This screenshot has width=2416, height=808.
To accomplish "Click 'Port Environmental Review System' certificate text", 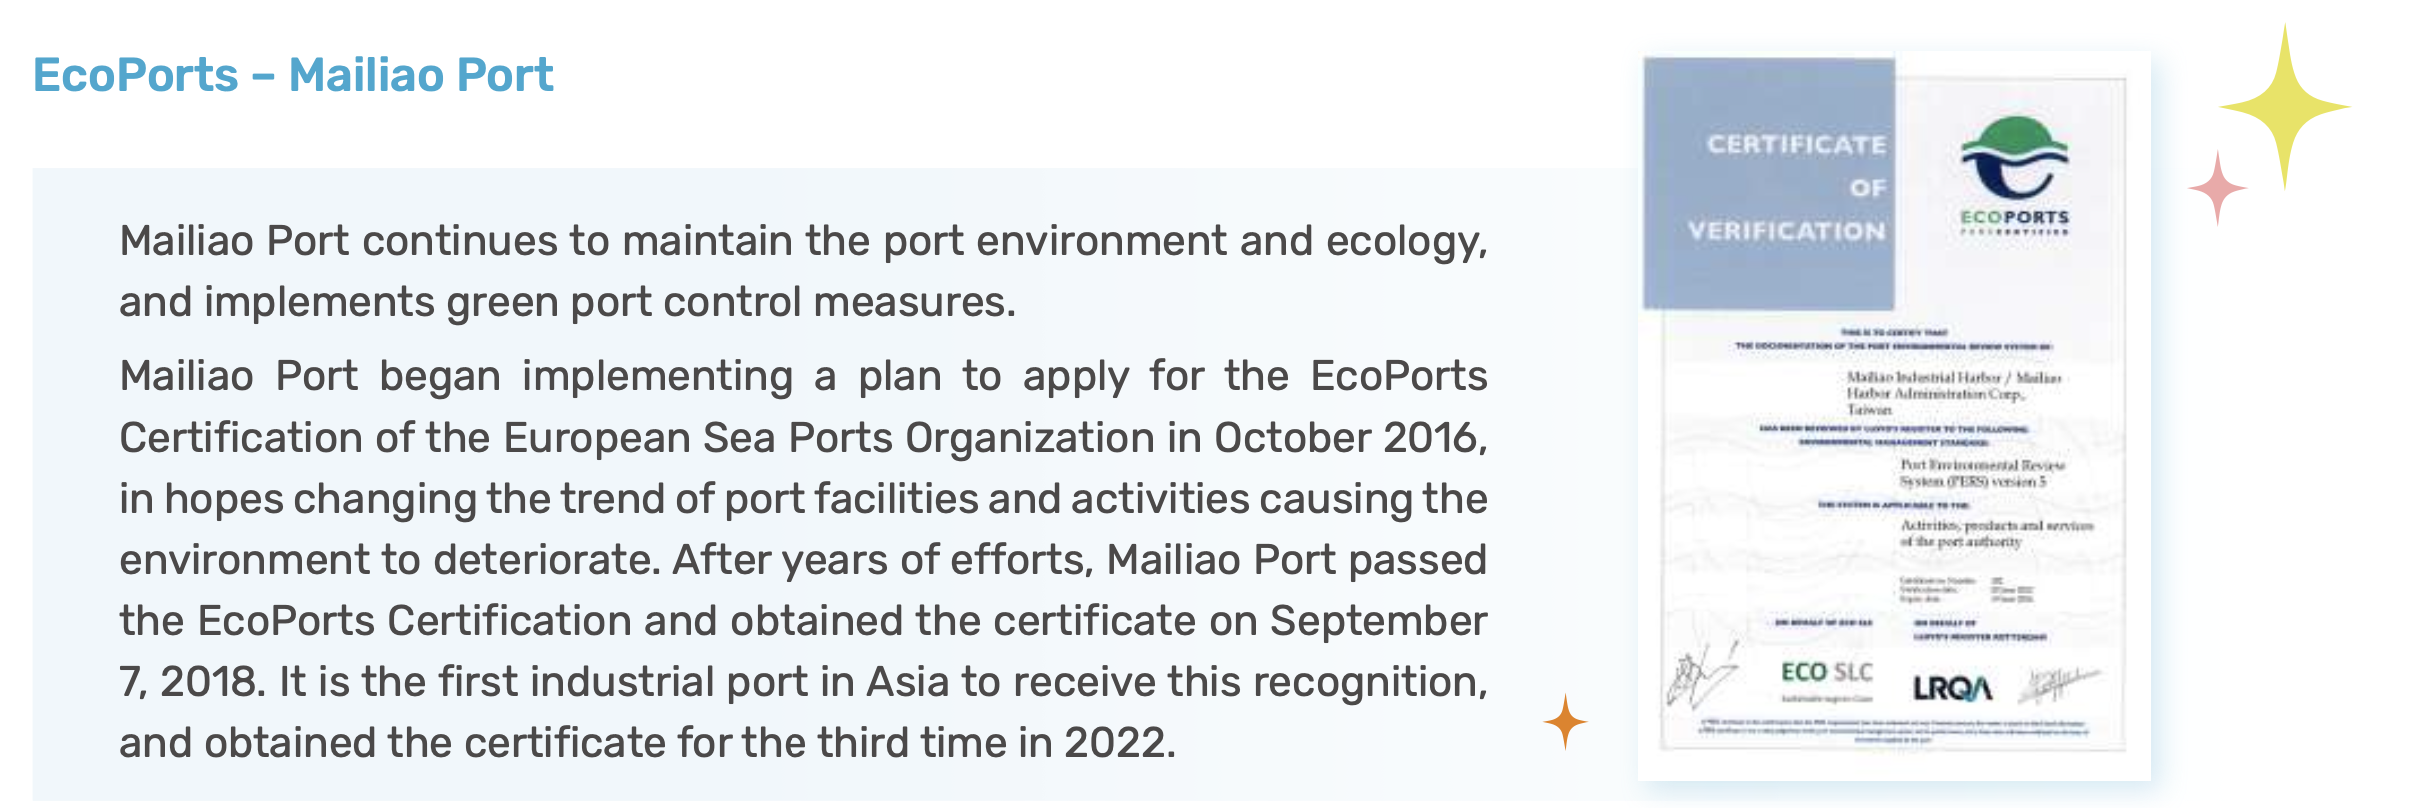I will pos(1982,473).
